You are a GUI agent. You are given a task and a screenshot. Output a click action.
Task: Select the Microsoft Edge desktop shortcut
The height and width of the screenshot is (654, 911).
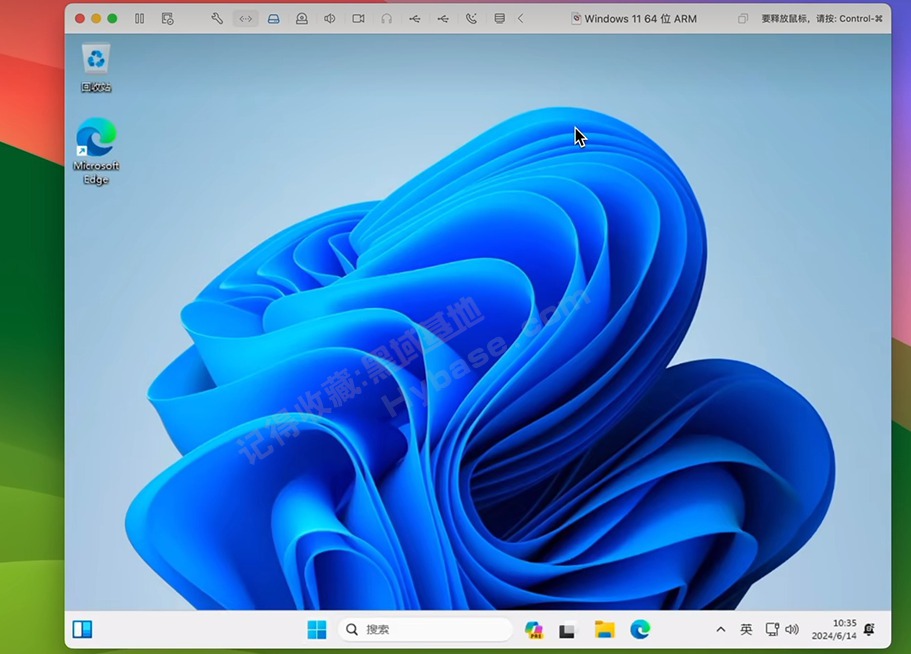(x=96, y=151)
